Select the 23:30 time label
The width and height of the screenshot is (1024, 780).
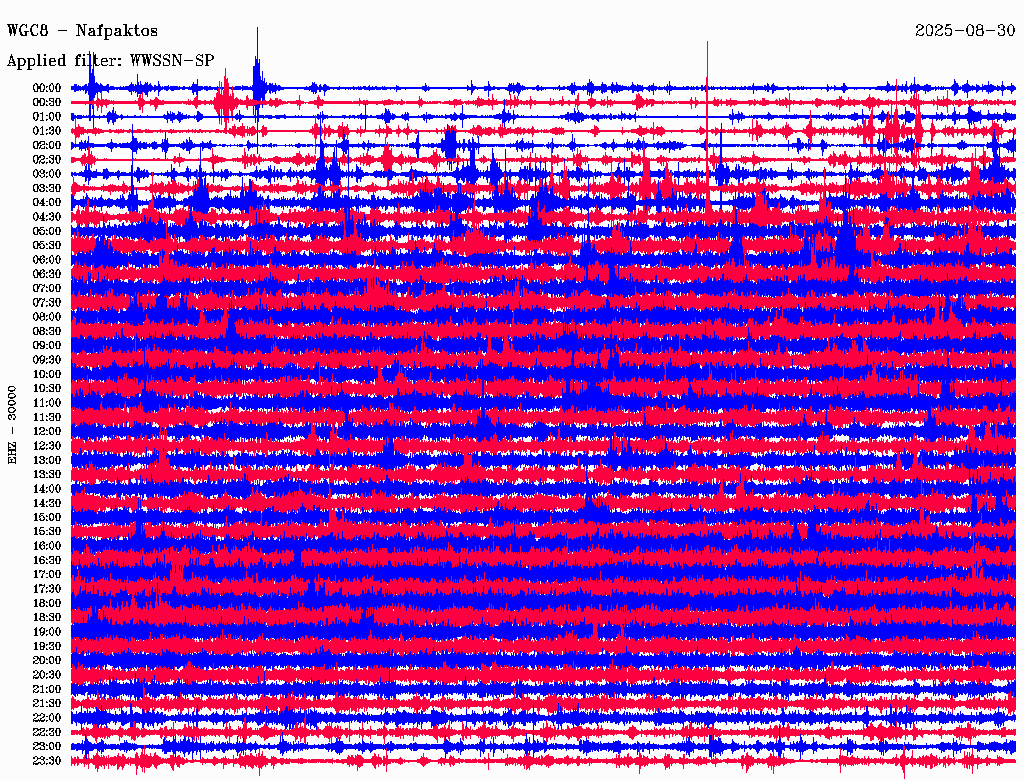[x=47, y=761]
